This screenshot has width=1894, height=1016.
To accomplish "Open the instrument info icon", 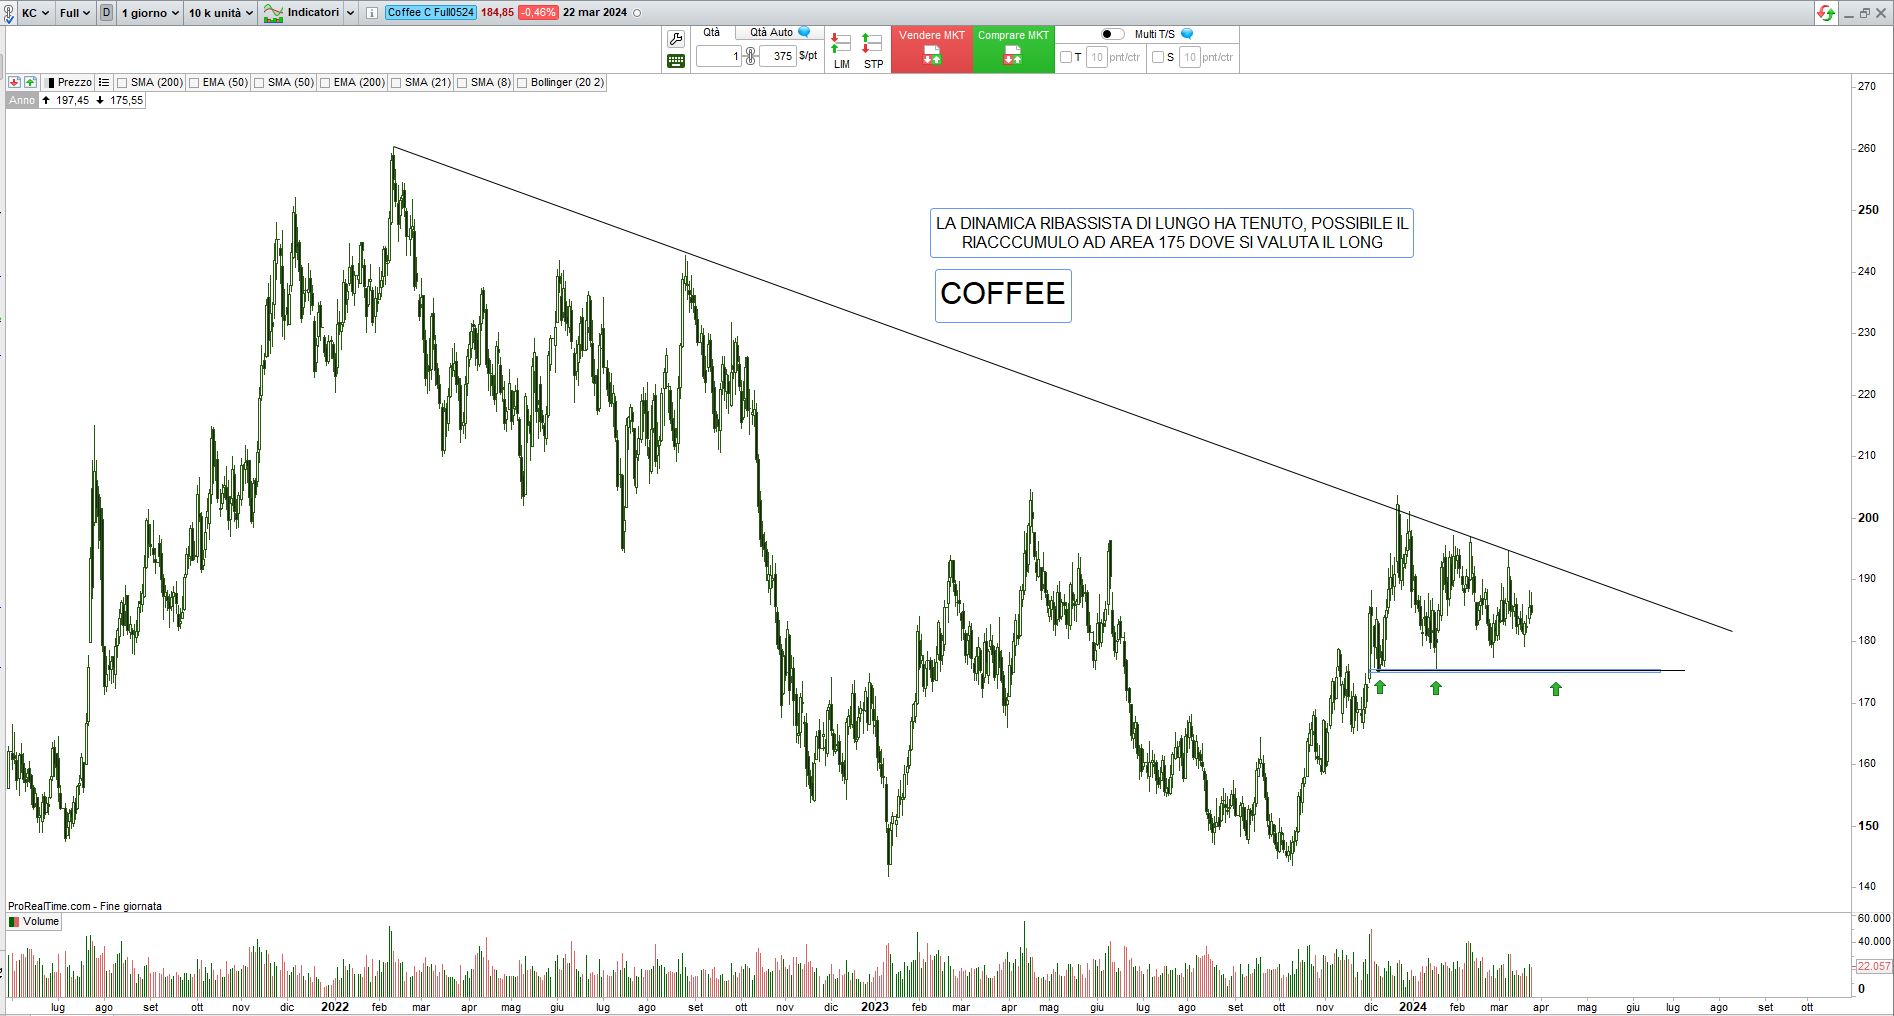I will click(372, 13).
